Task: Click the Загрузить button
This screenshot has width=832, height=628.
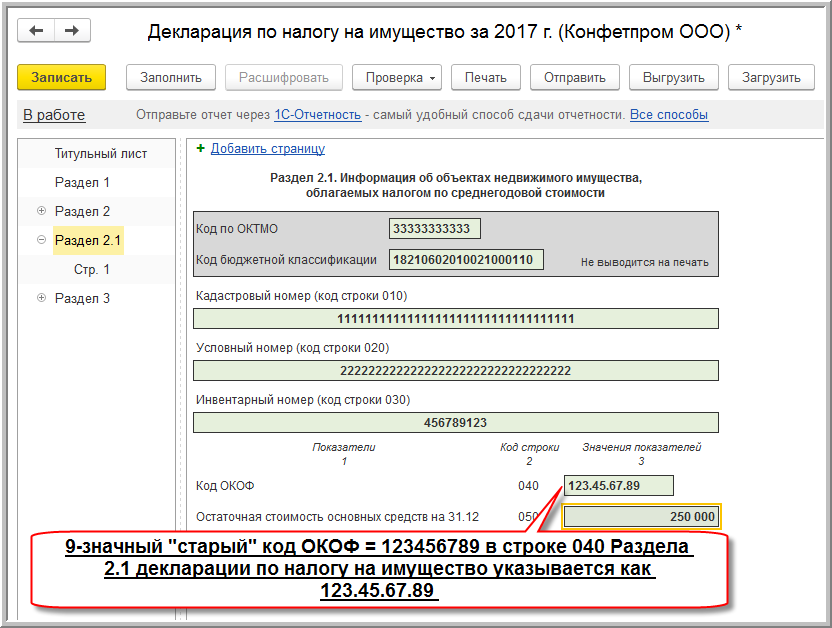Action: tap(772, 77)
